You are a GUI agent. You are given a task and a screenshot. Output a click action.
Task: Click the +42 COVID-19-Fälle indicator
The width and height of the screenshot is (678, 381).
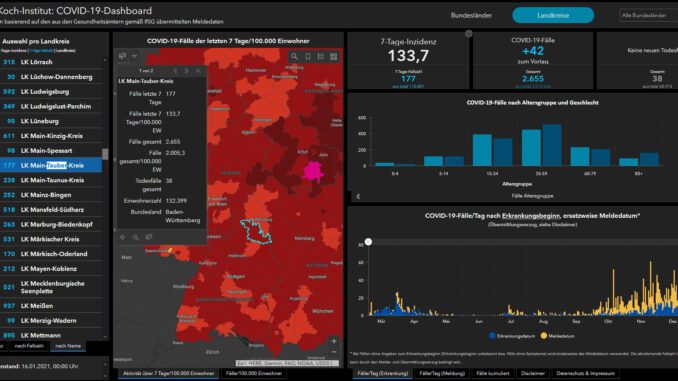(533, 51)
